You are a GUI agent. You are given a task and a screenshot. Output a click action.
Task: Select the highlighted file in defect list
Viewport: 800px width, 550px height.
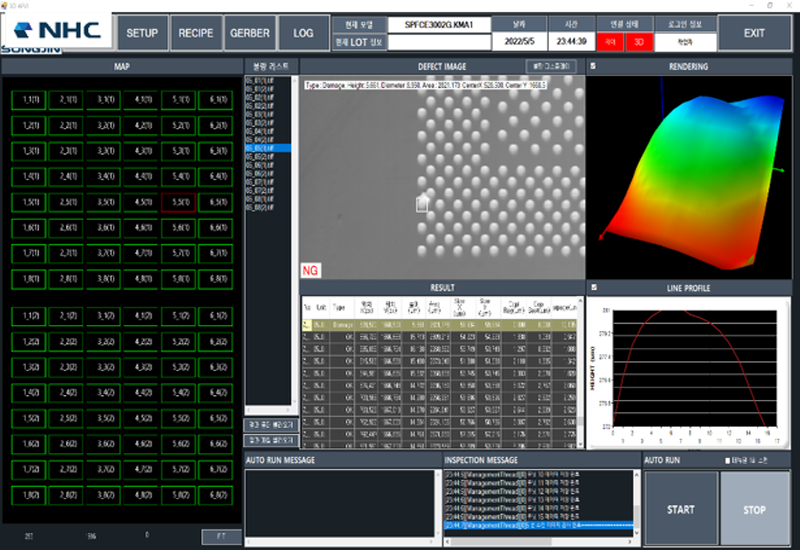point(260,147)
